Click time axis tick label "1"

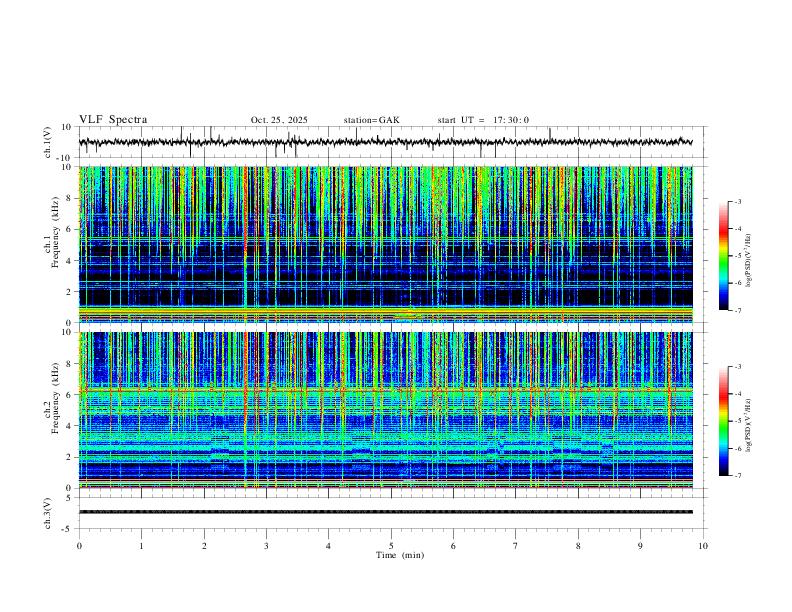[141, 546]
